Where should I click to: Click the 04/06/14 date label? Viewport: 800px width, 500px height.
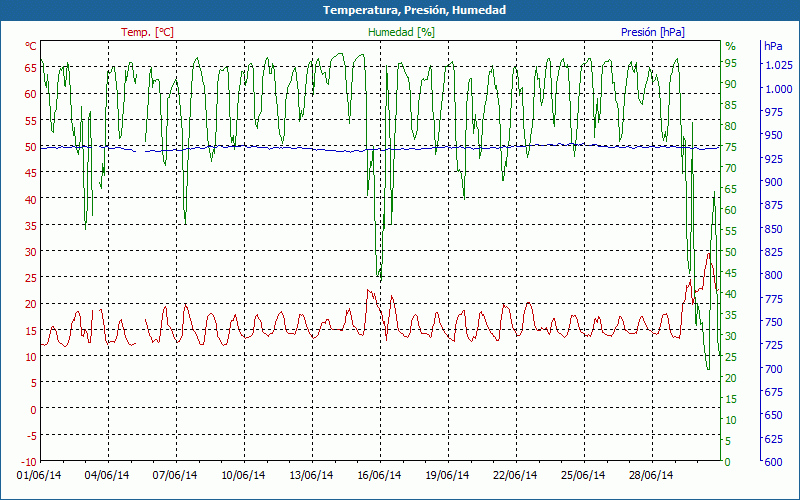tap(108, 476)
